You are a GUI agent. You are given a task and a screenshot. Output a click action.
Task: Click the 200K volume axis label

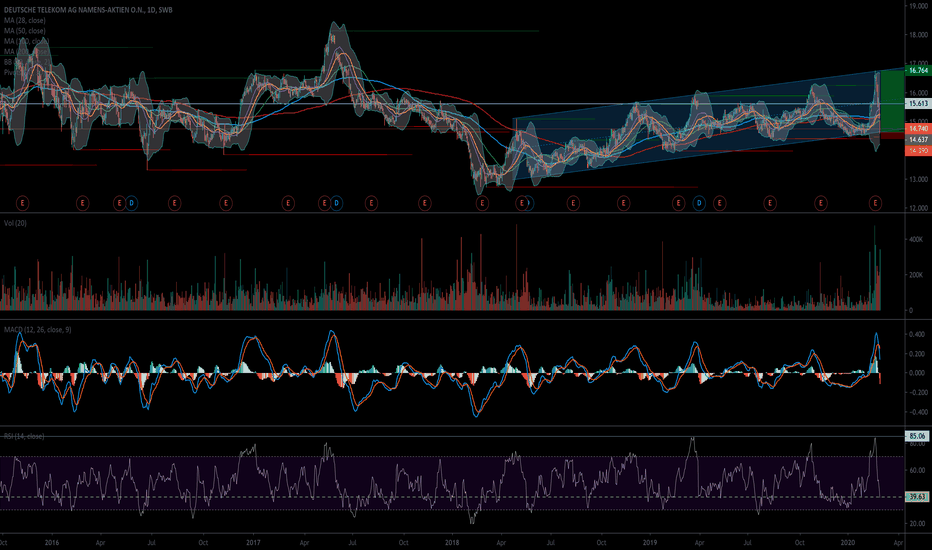click(x=915, y=275)
